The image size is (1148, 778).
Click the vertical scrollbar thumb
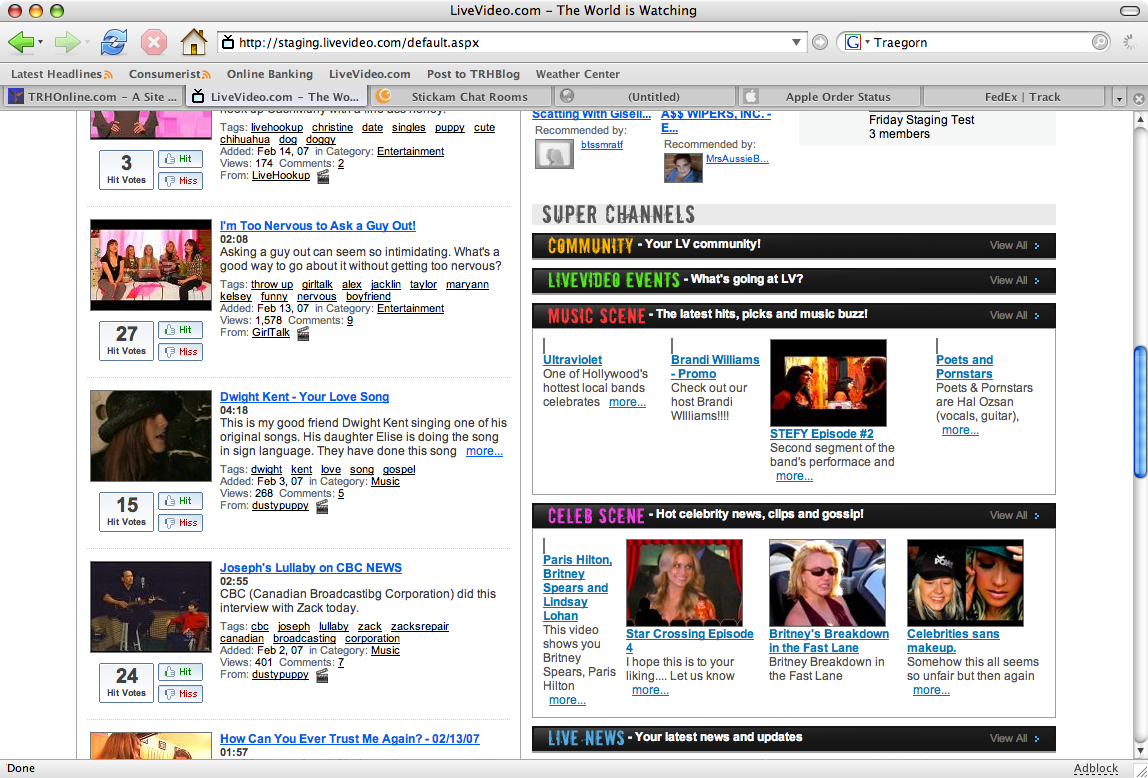coord(1140,413)
